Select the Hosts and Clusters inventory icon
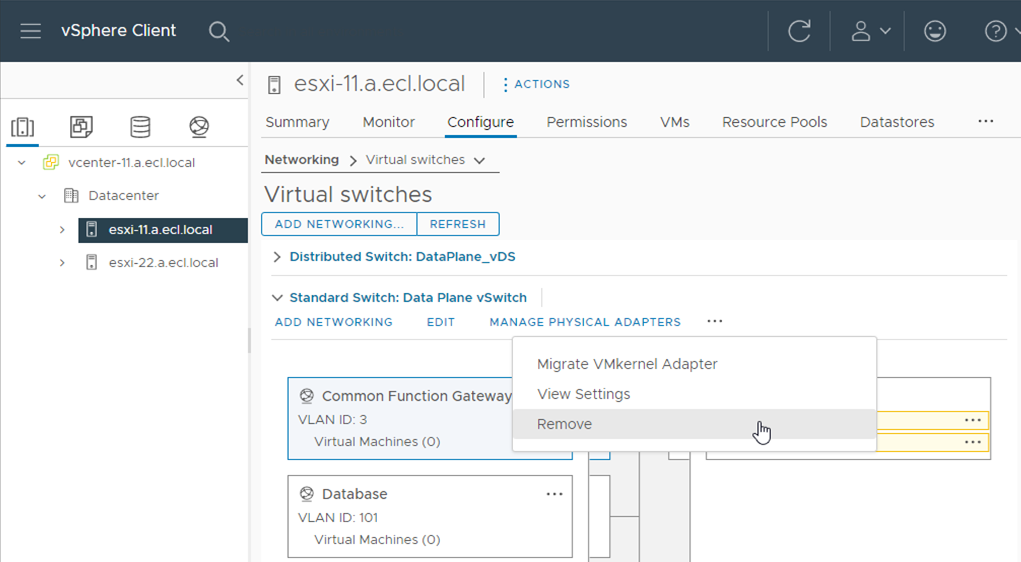 click(22, 127)
